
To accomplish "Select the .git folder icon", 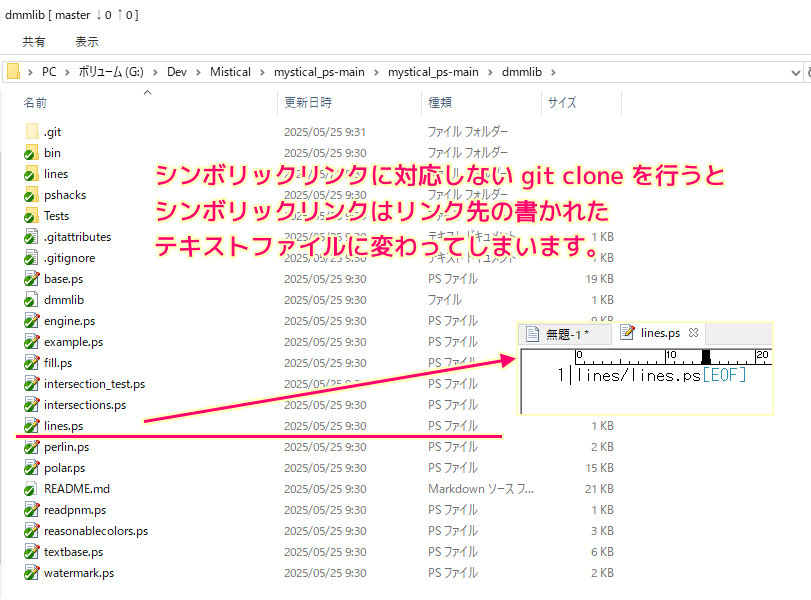I will click(x=32, y=131).
